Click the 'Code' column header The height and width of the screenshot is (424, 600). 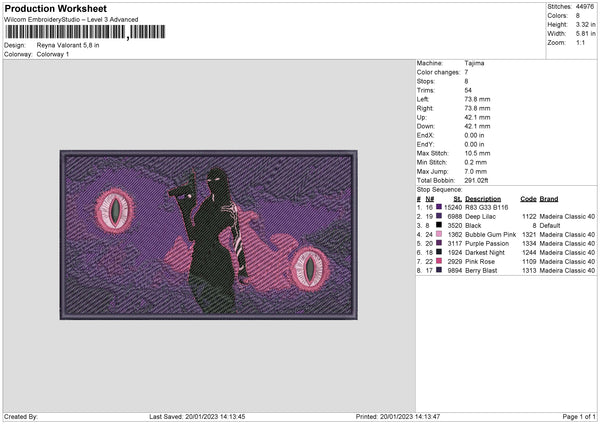click(528, 199)
